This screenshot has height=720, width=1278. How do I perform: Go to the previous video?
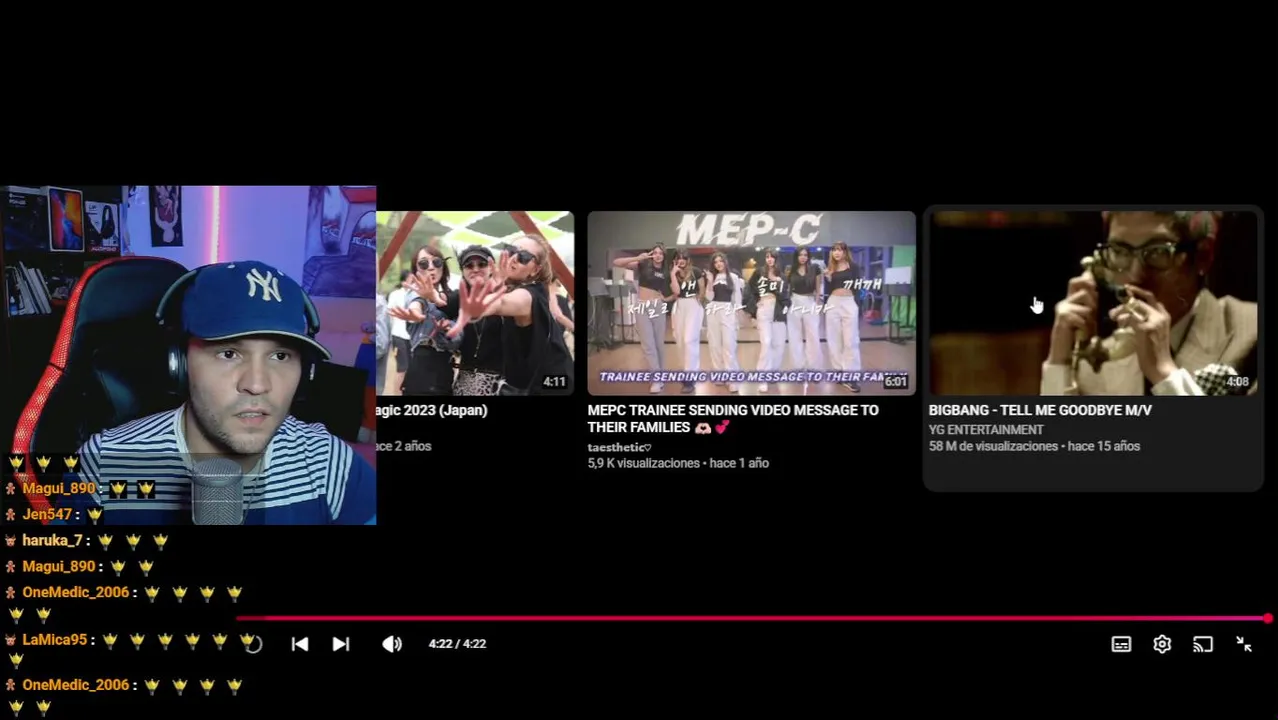(300, 644)
